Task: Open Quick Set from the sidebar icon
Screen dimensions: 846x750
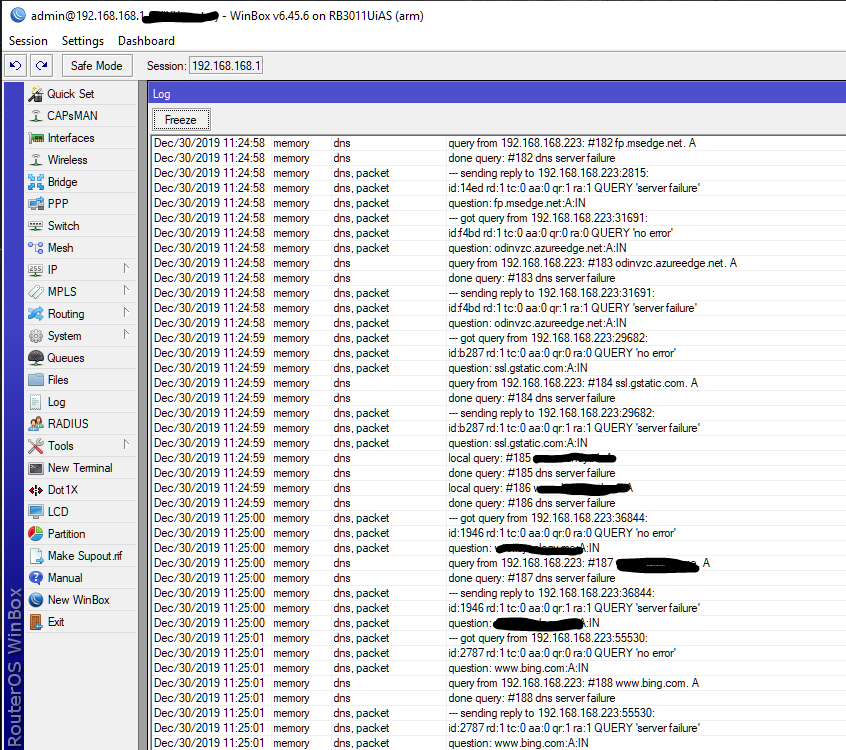Action: pos(36,94)
